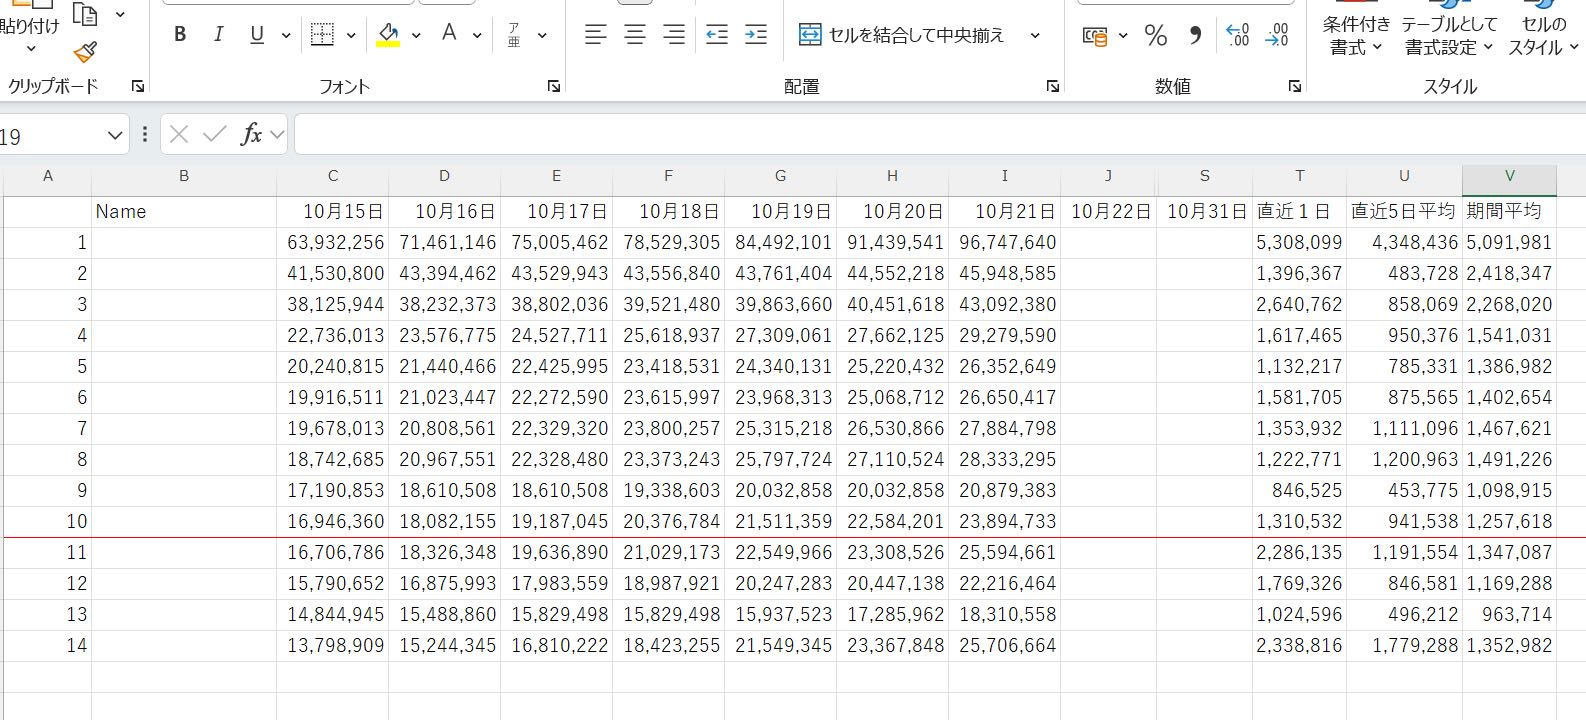Open the Name Box dropdown arrow
The width and height of the screenshot is (1586, 720).
click(115, 135)
